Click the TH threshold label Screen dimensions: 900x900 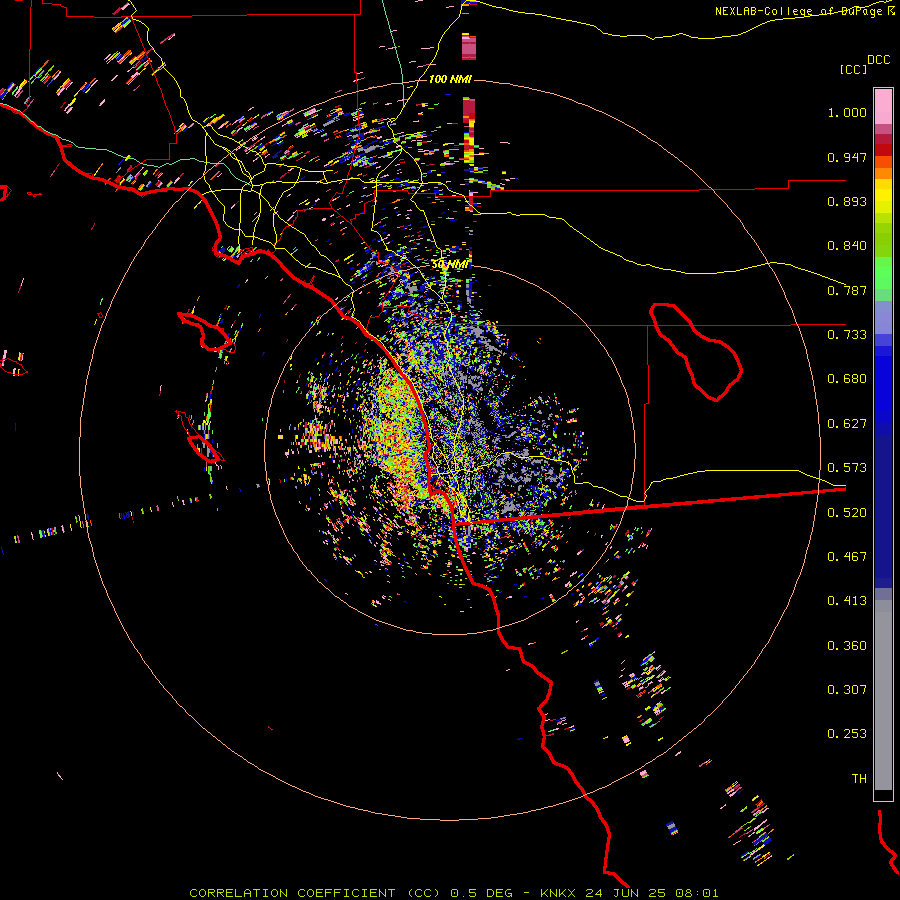coord(859,779)
